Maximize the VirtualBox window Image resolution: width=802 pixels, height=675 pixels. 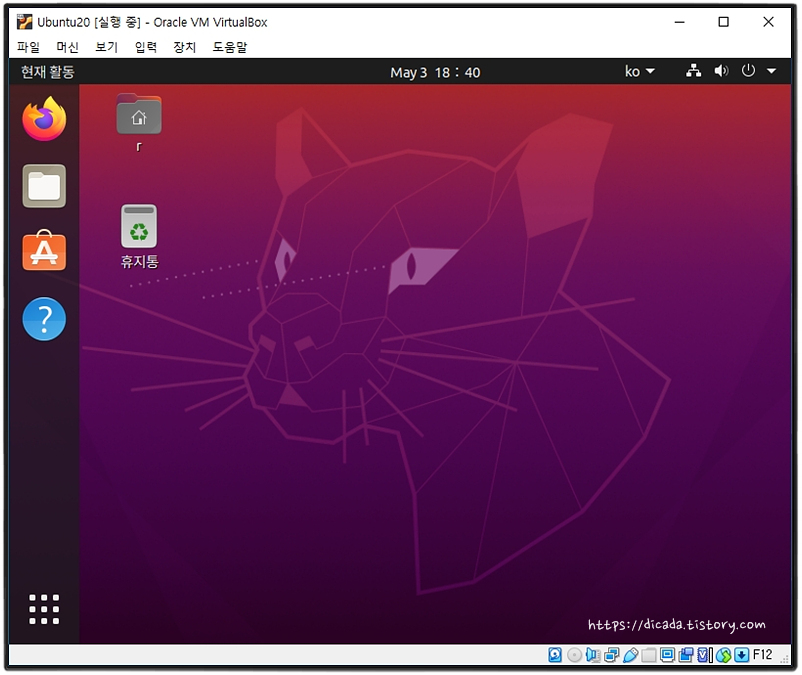pos(723,22)
